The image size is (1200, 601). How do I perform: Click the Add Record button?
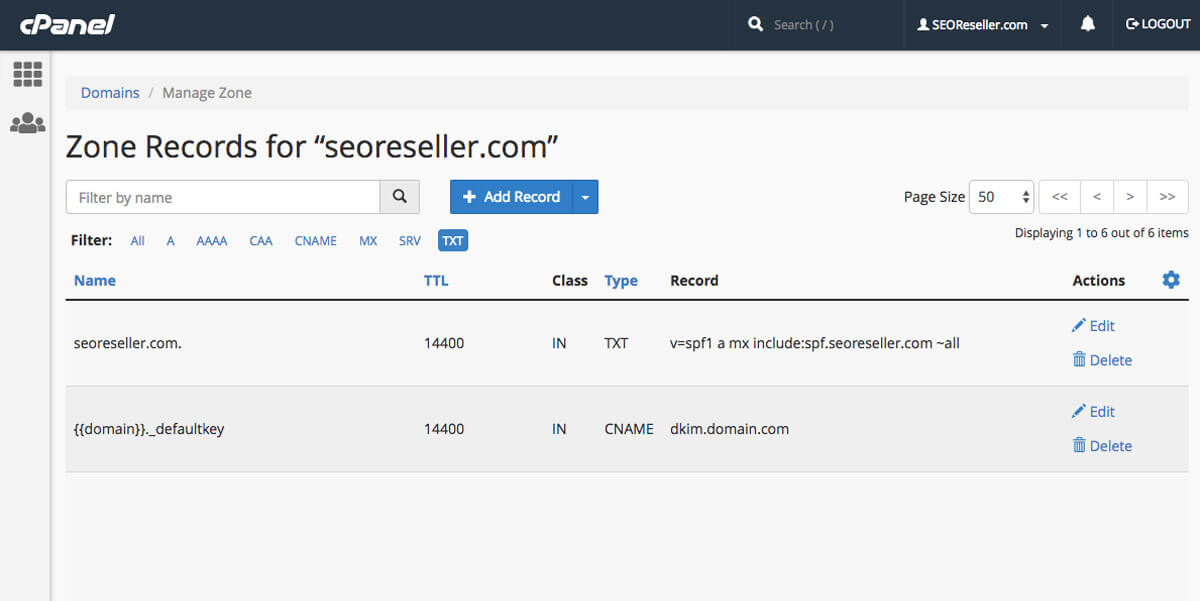[x=512, y=196]
